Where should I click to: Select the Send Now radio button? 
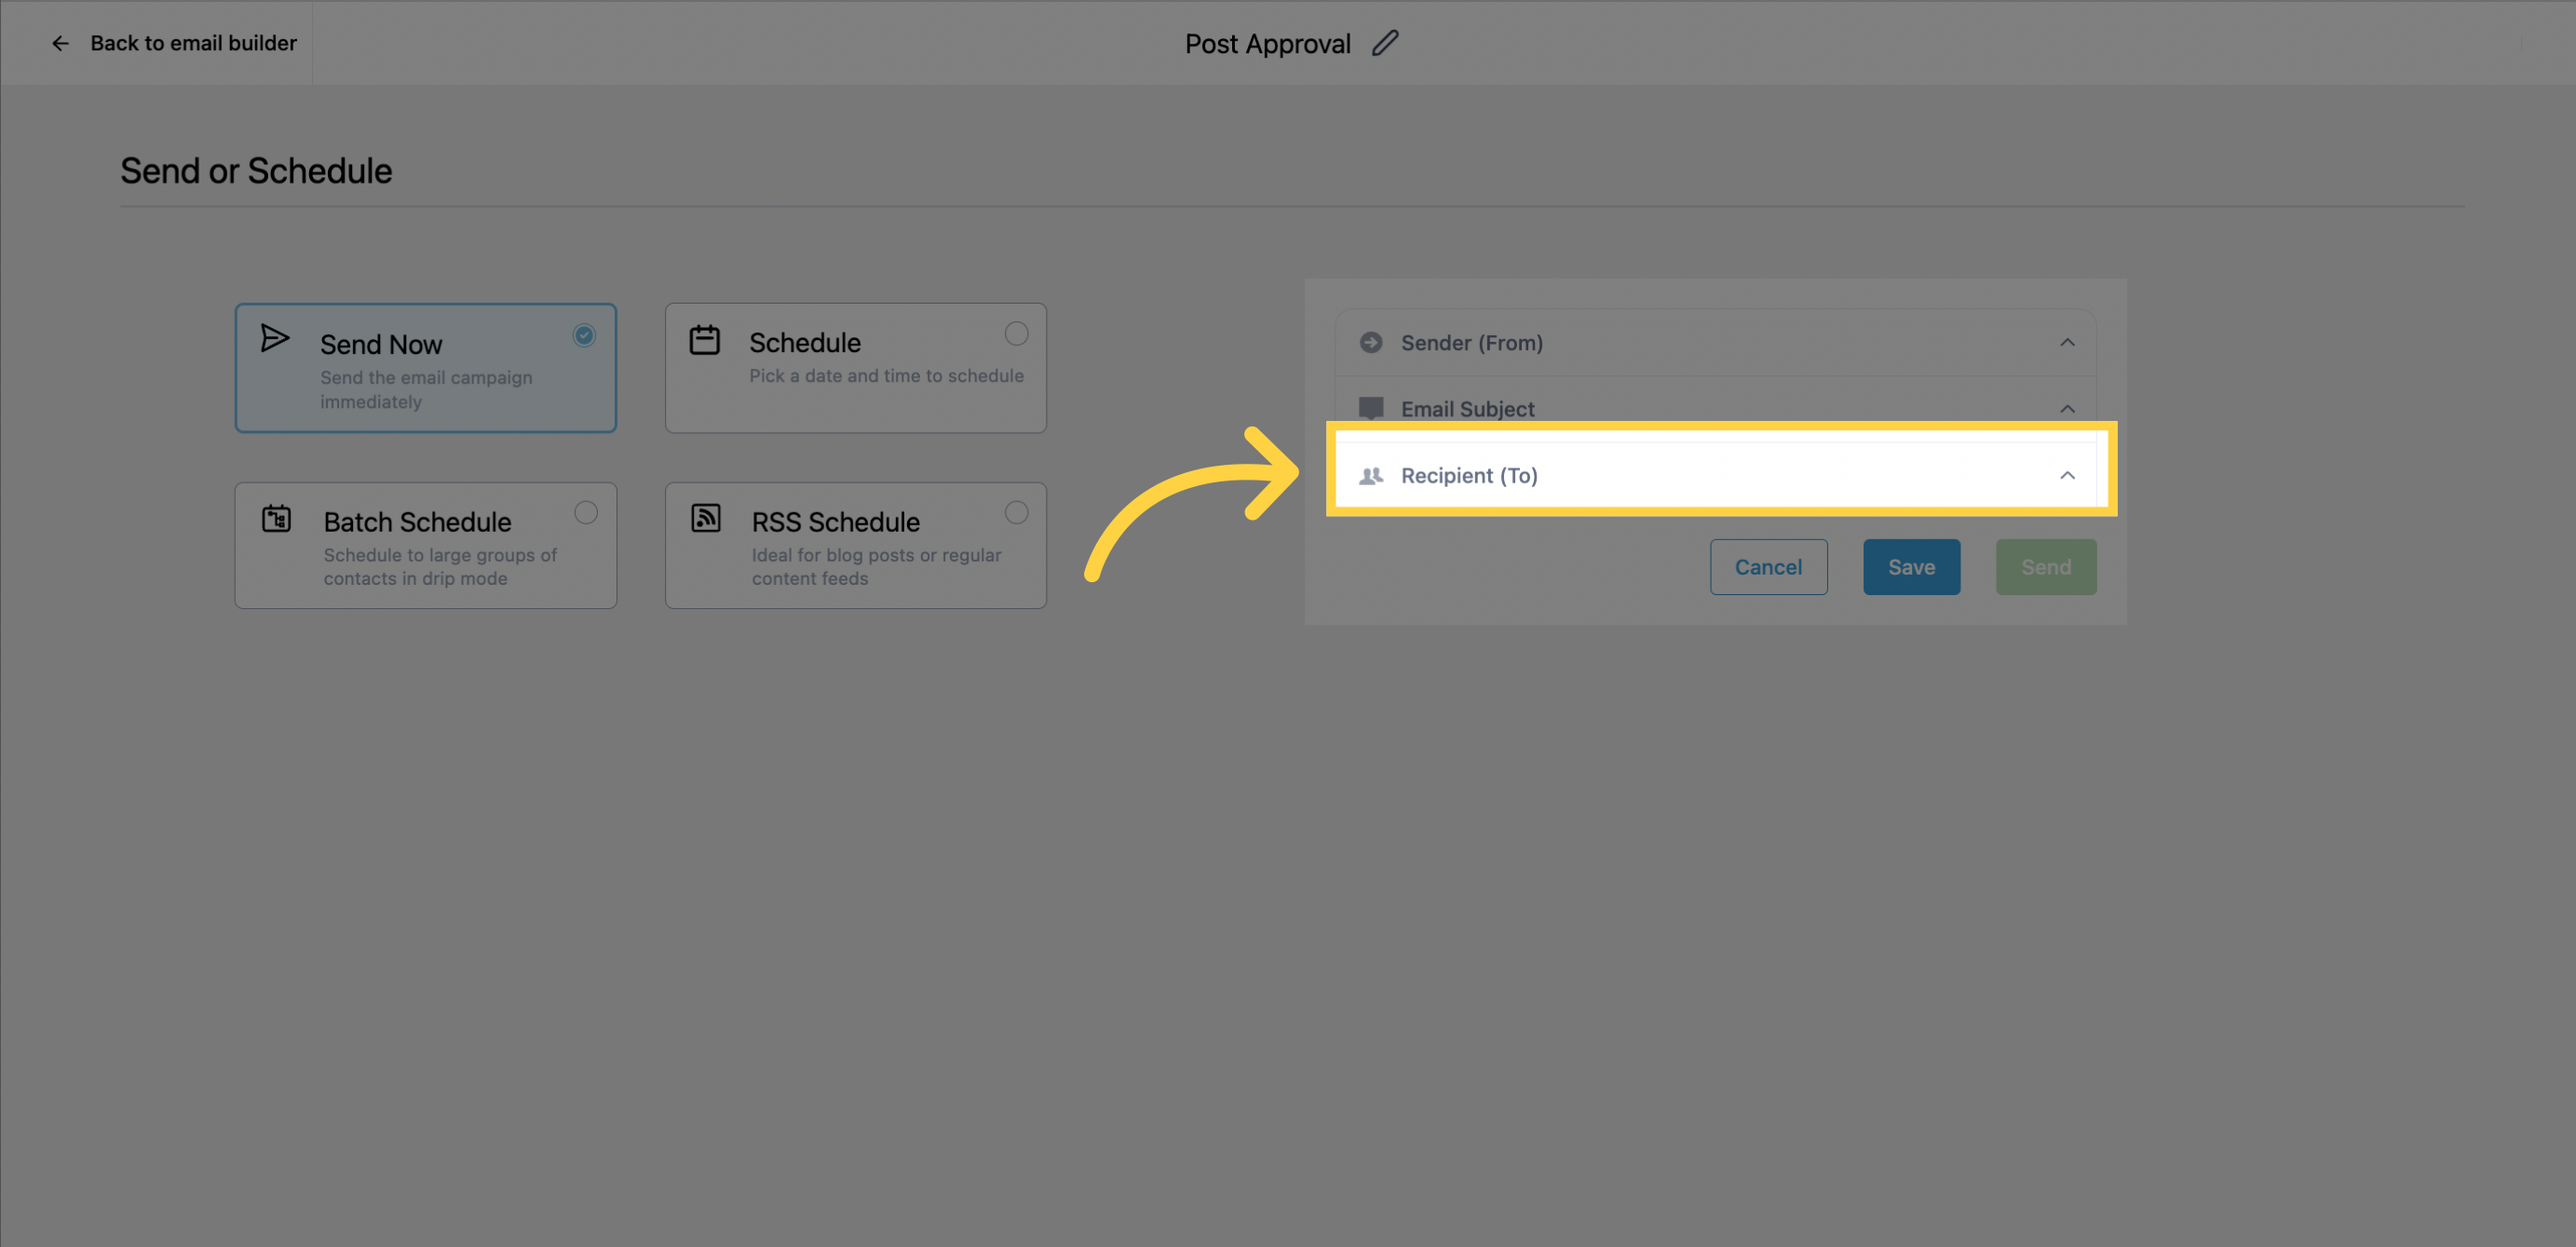coord(585,333)
